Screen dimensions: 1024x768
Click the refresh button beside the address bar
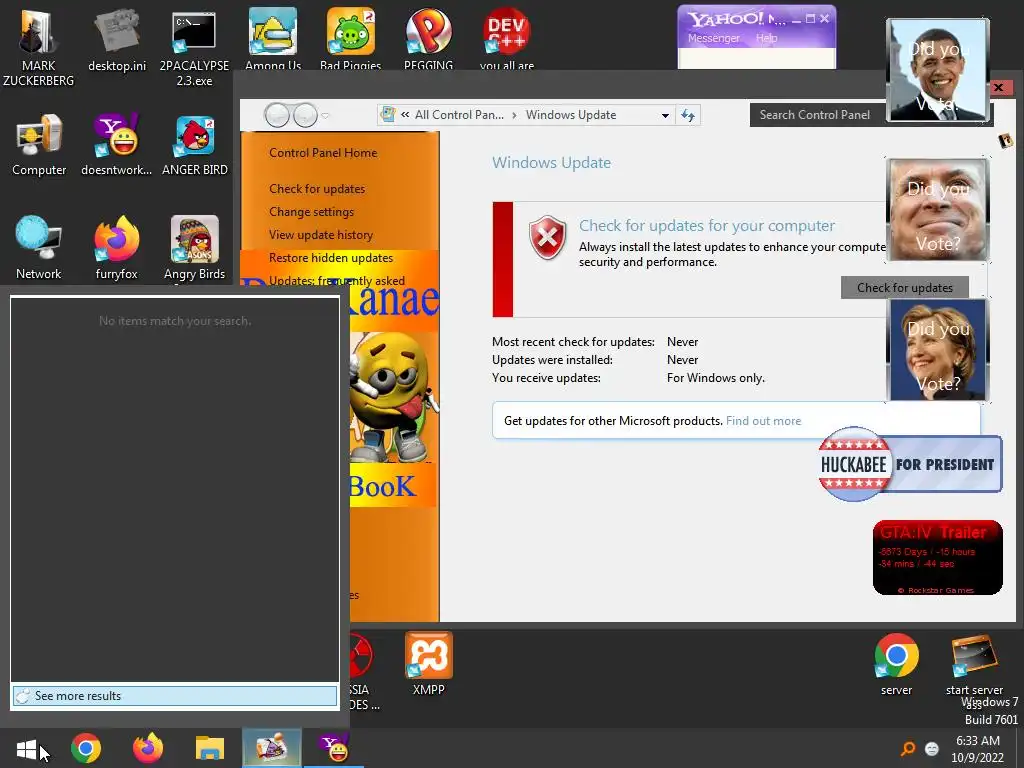688,116
